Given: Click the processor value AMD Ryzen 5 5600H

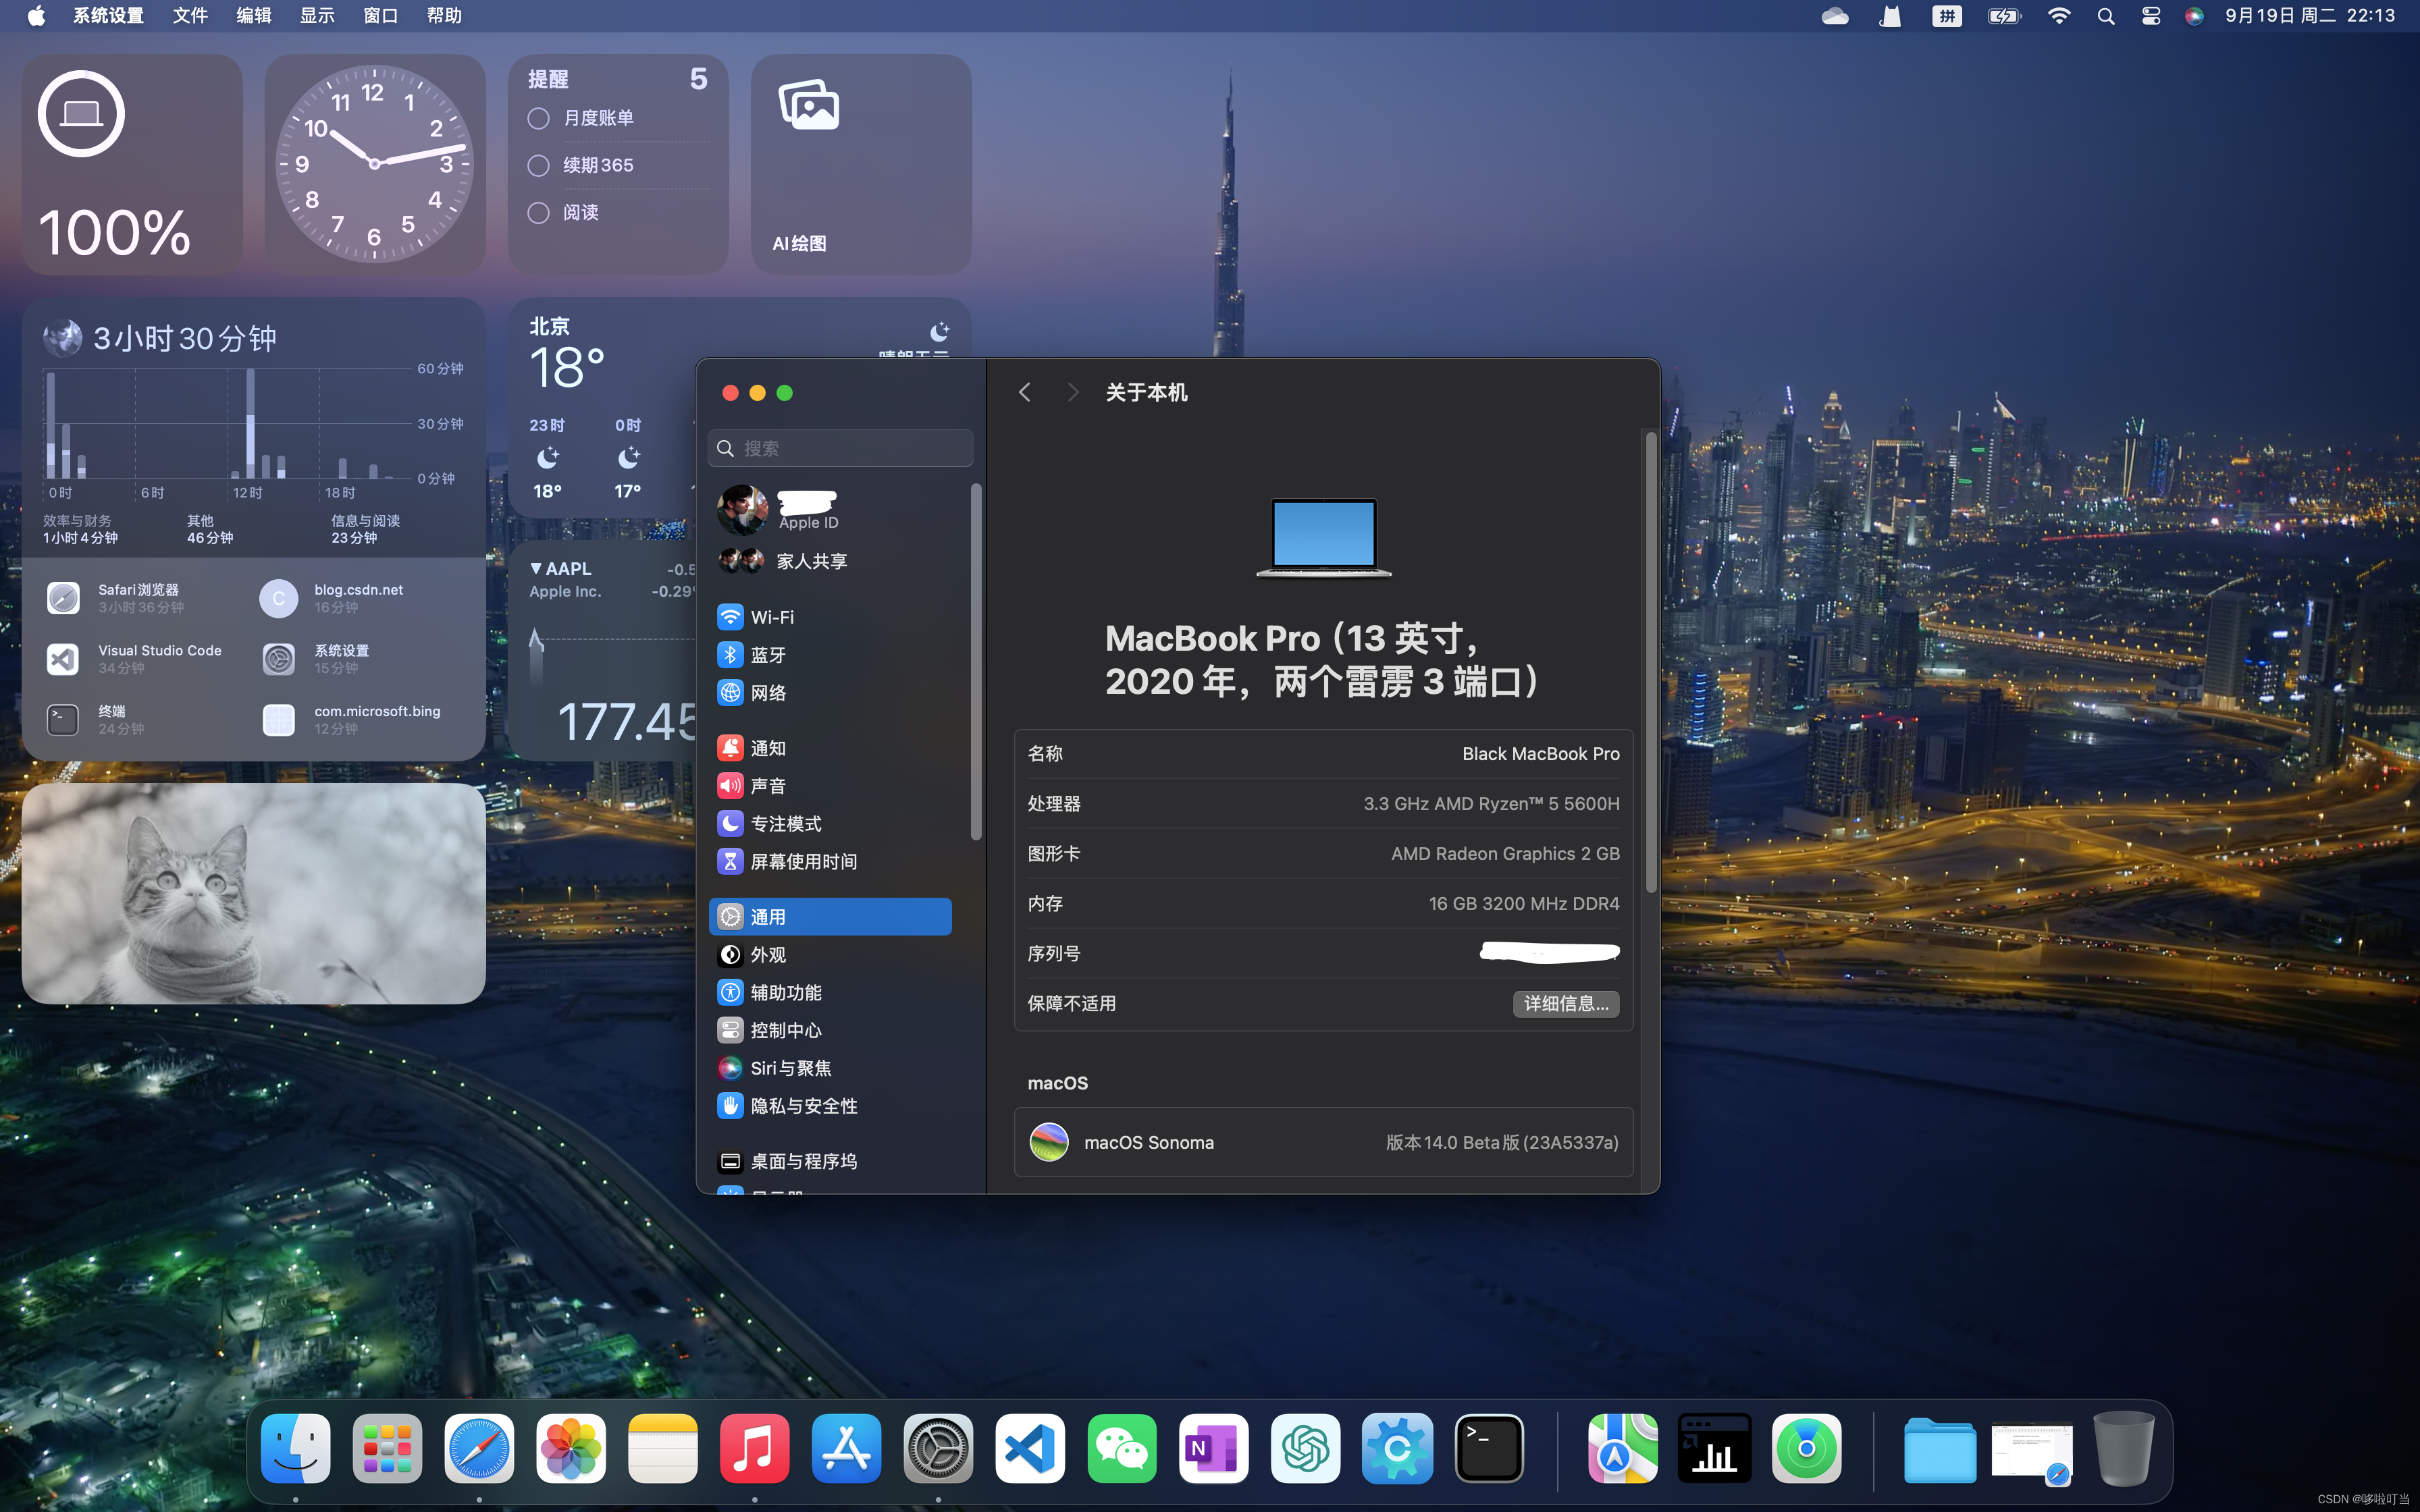Looking at the screenshot, I should click(1491, 804).
